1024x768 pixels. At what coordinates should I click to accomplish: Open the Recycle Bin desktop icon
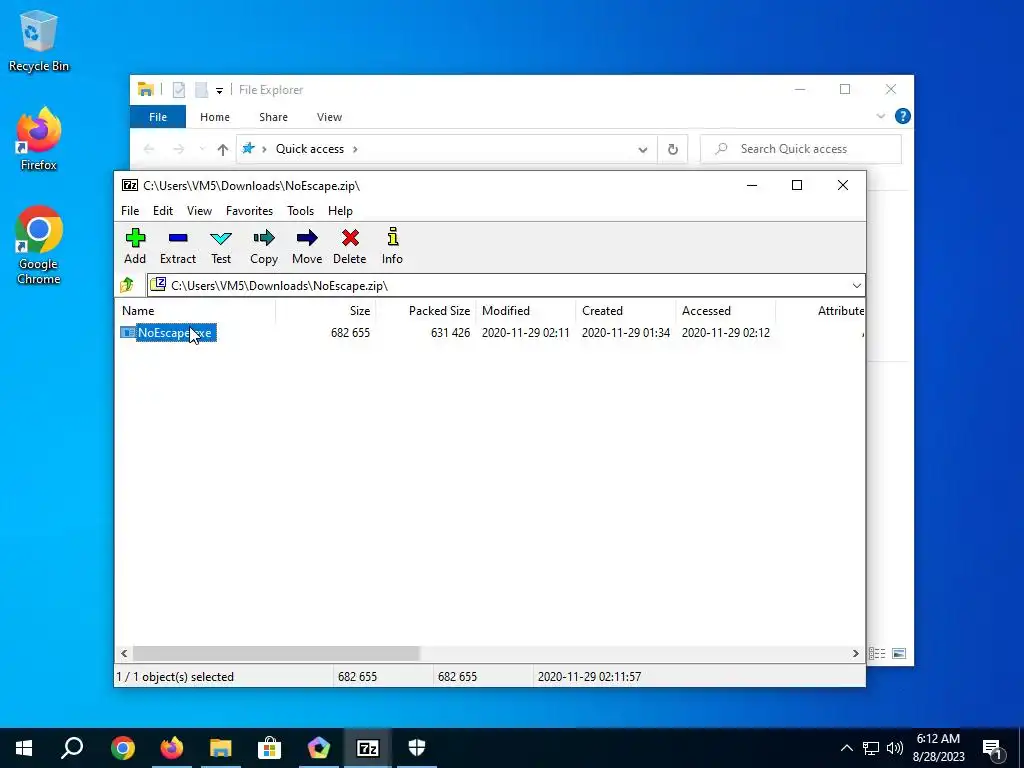(39, 40)
